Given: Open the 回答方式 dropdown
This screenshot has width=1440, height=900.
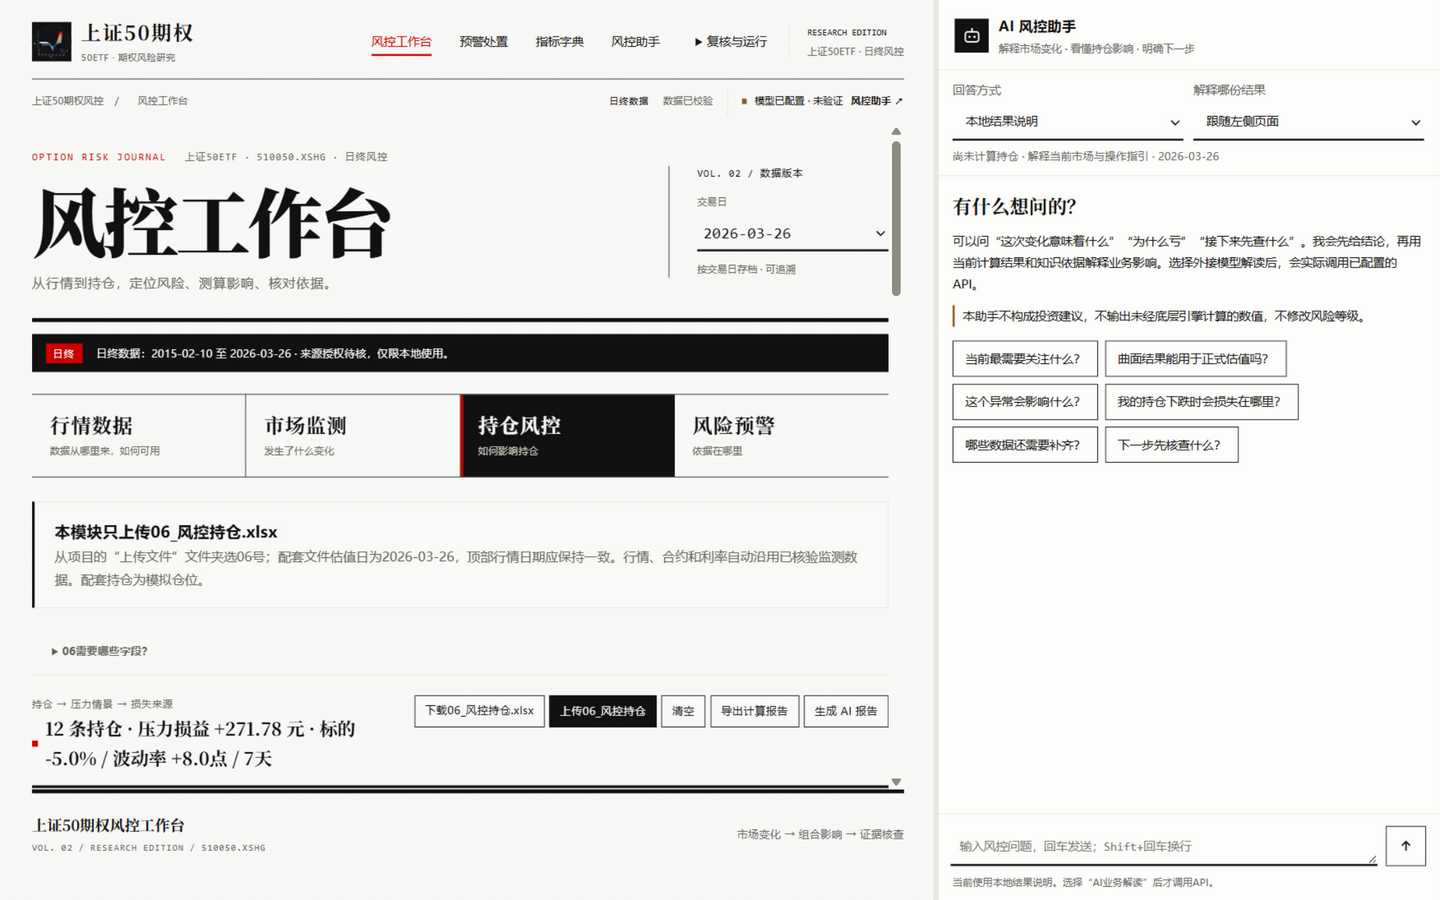Looking at the screenshot, I should 1067,122.
